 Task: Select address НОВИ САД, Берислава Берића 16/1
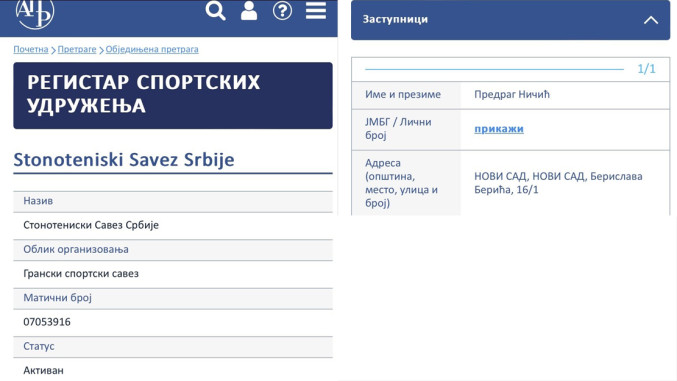[558, 183]
